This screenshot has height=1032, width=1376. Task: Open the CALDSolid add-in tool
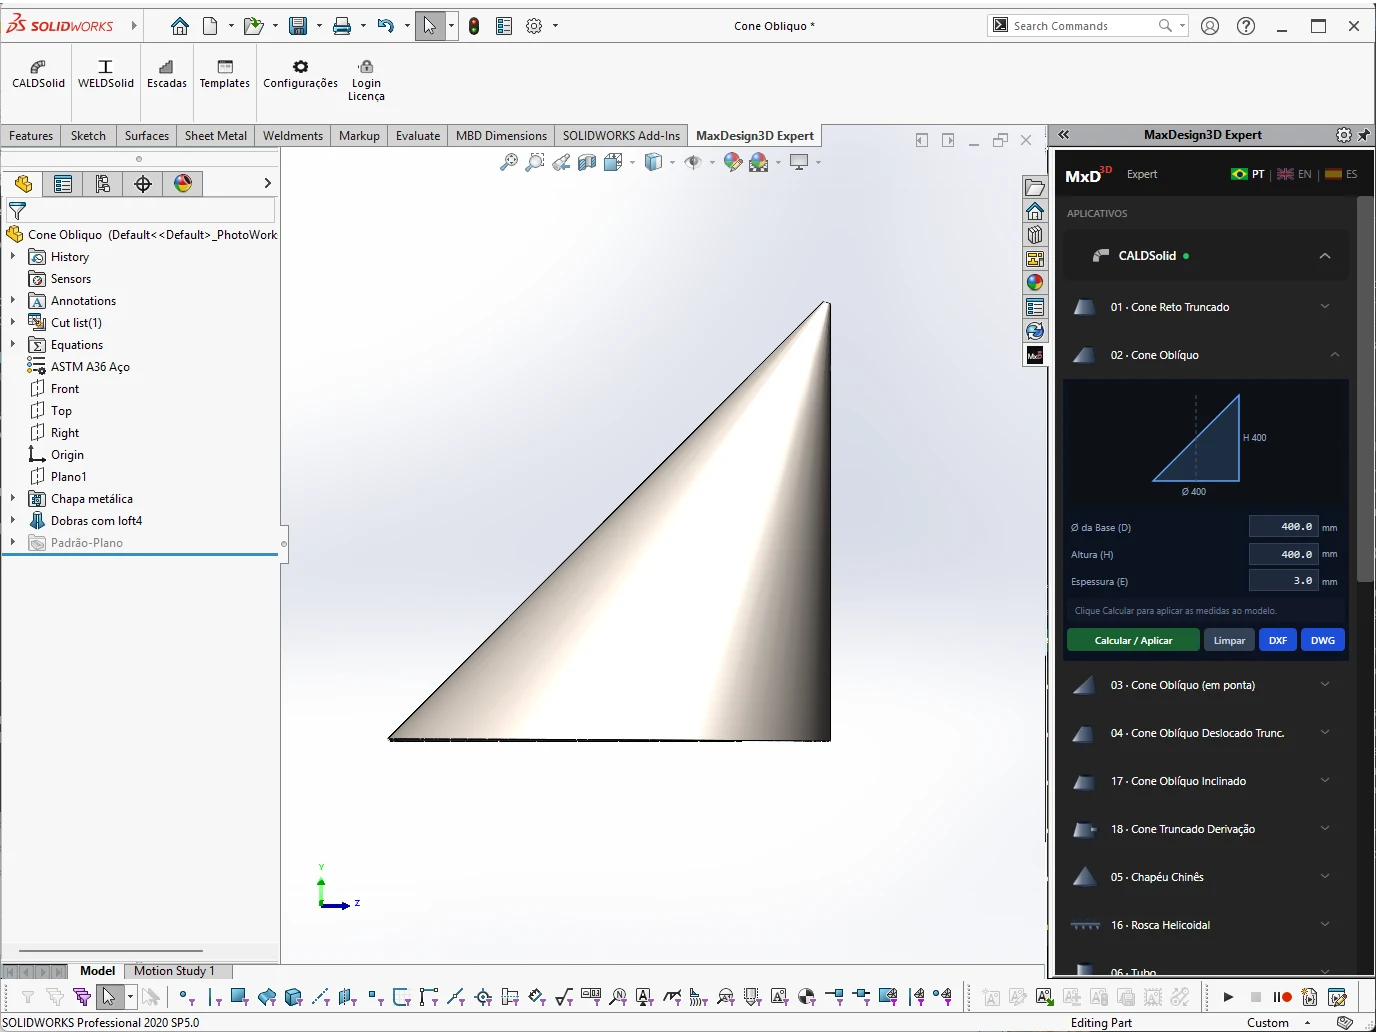pos(38,74)
